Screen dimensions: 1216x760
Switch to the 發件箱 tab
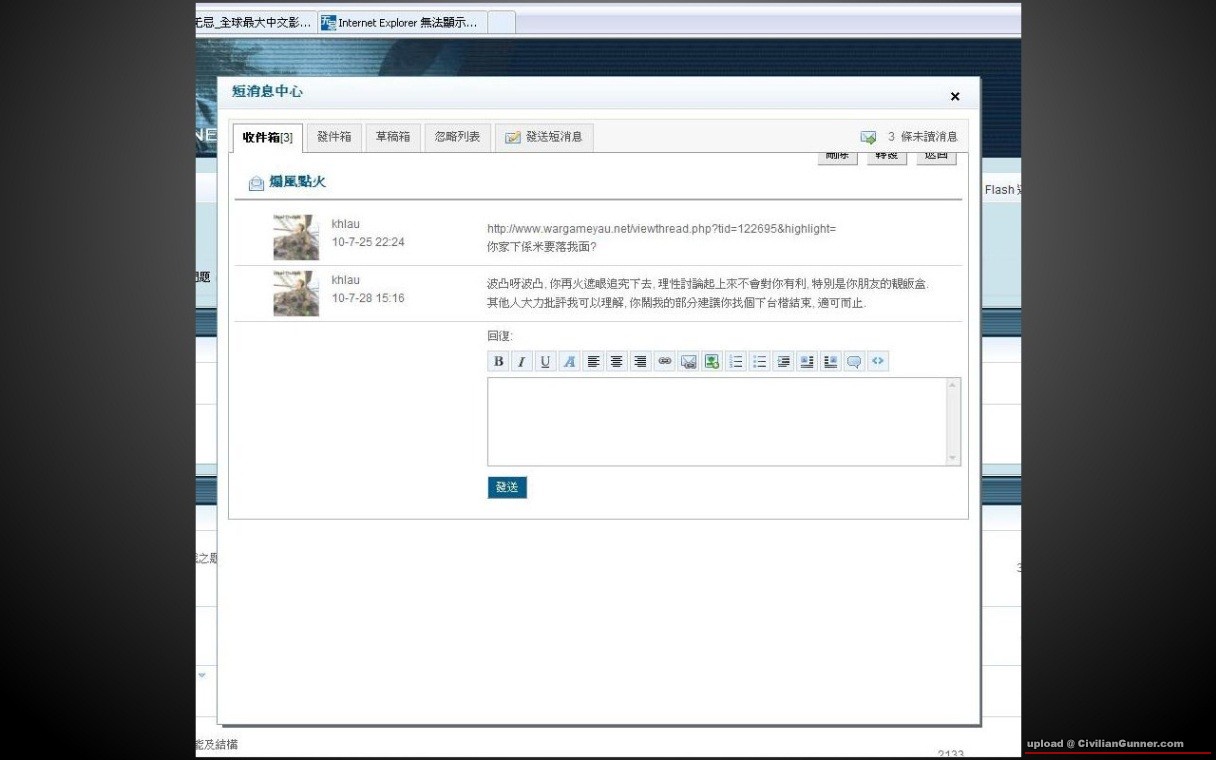[334, 137]
